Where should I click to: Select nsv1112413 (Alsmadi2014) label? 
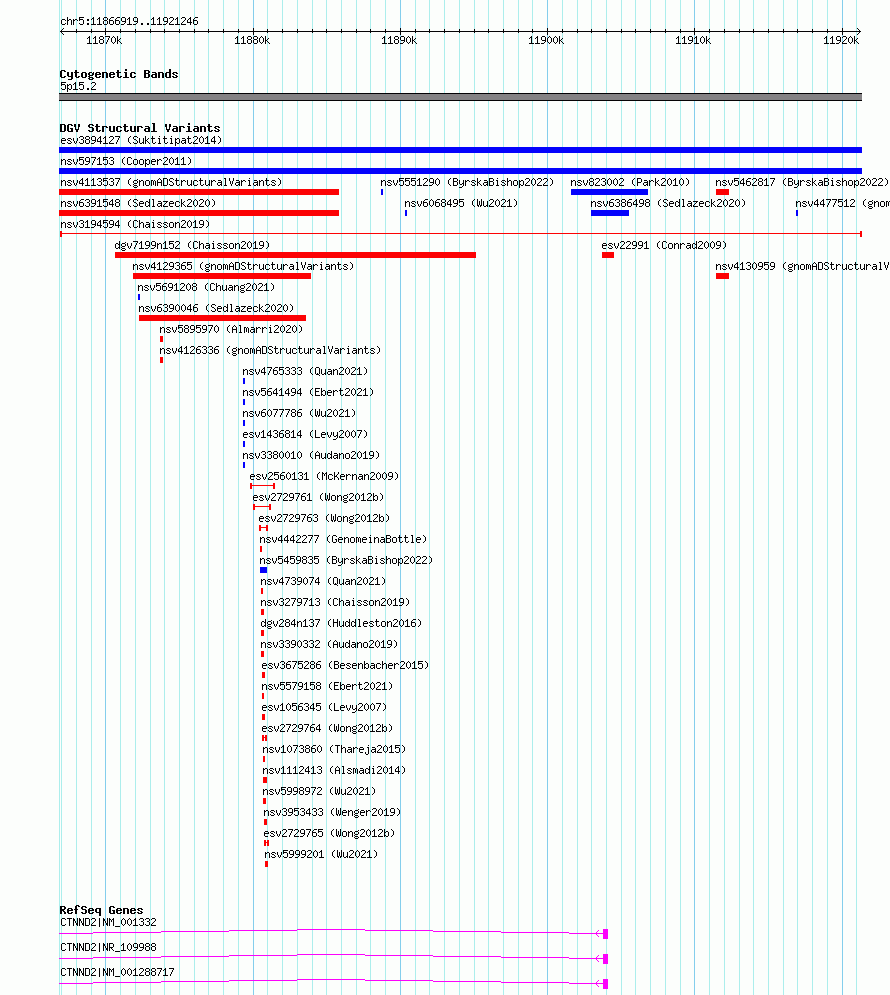tap(334, 770)
